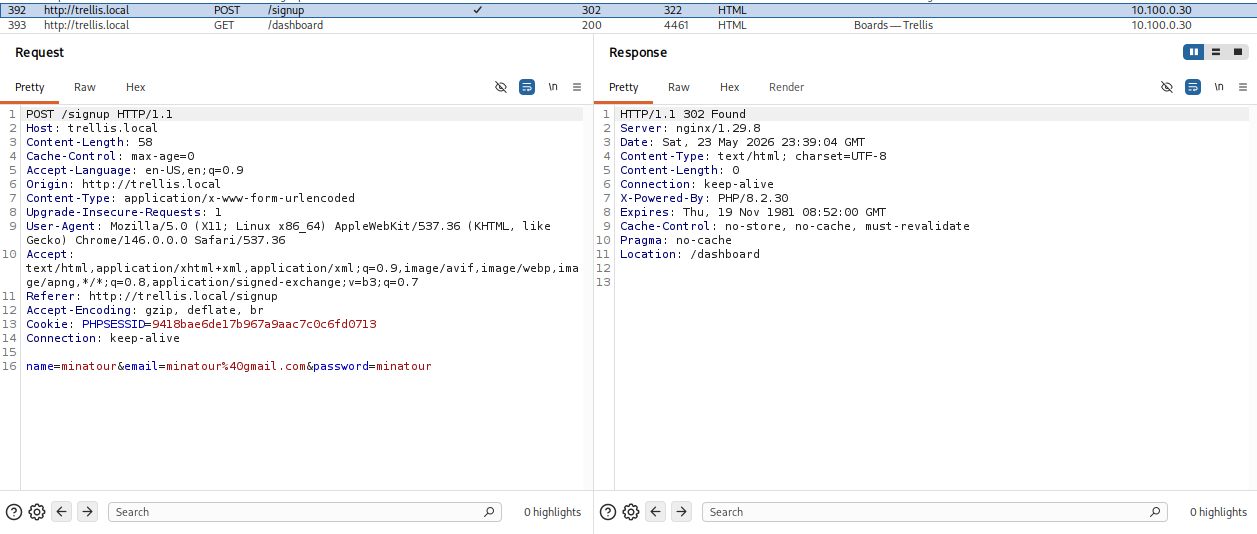Open search settings gear below Response panel

[631, 512]
